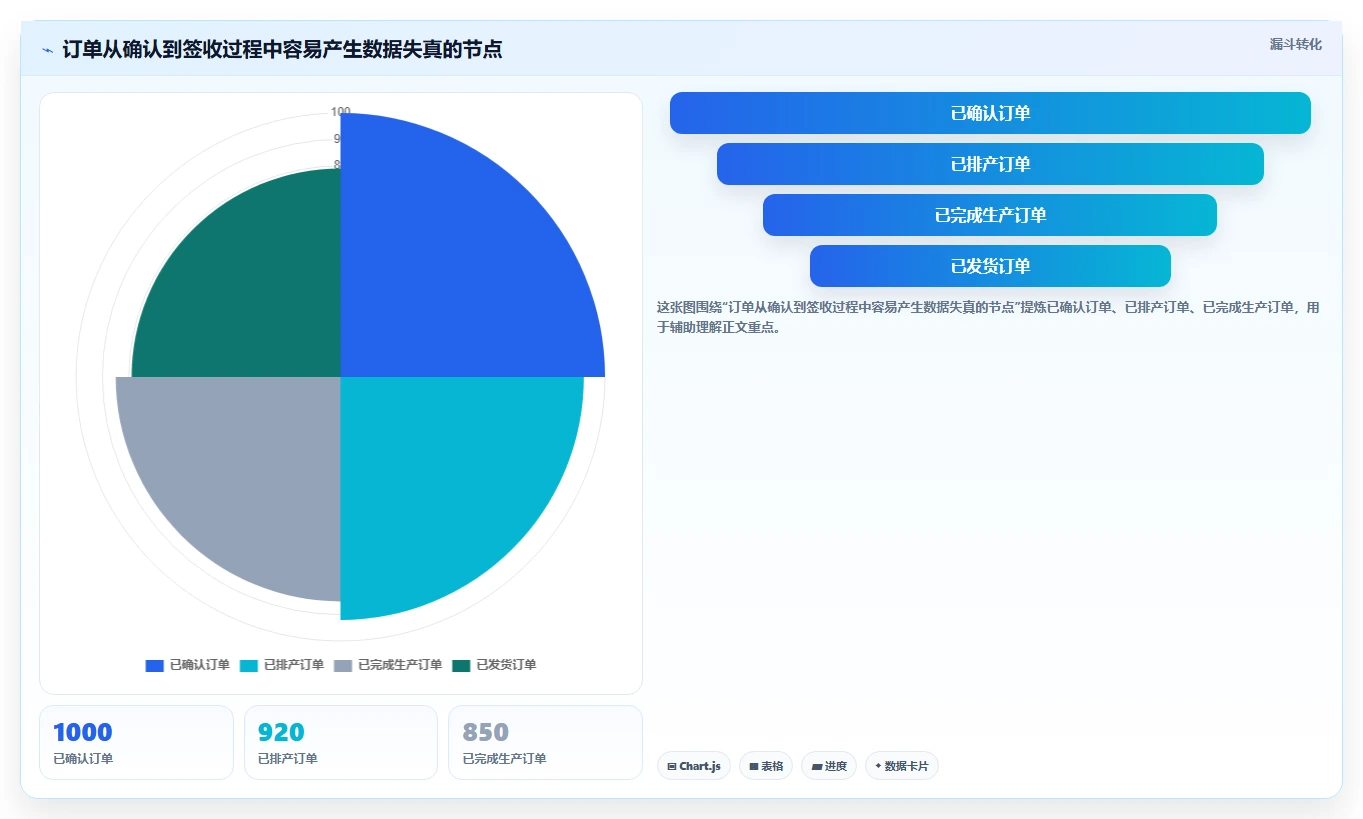Toggle 已发货订单 legend green swatch
This screenshot has height=819, width=1363.
(461, 665)
